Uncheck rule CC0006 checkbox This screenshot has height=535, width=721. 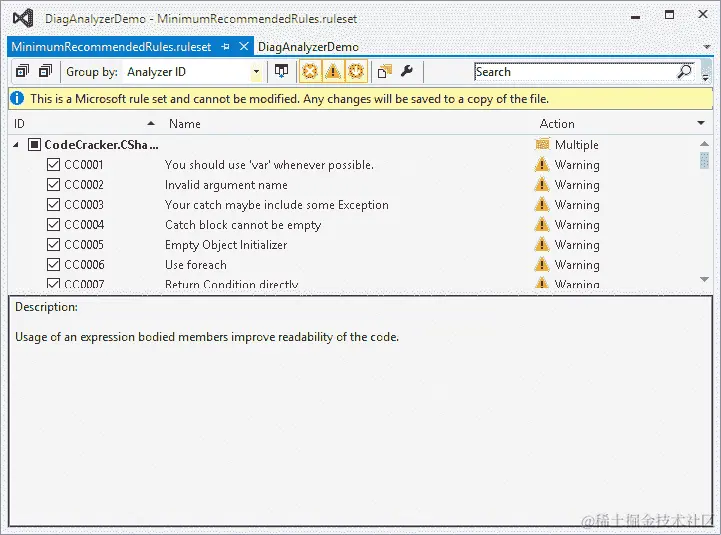tap(53, 265)
